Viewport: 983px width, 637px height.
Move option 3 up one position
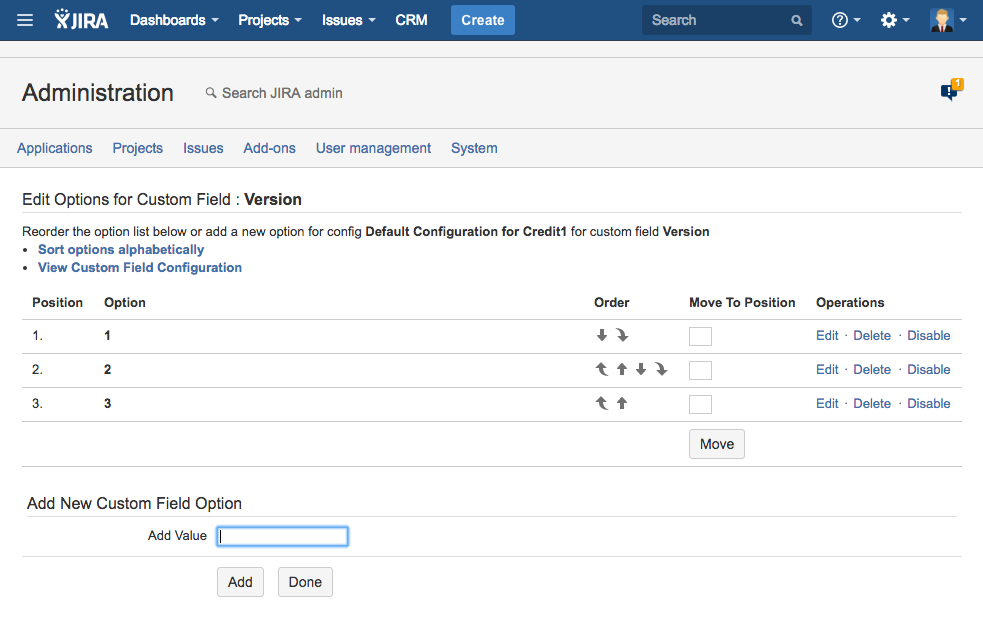pos(622,404)
